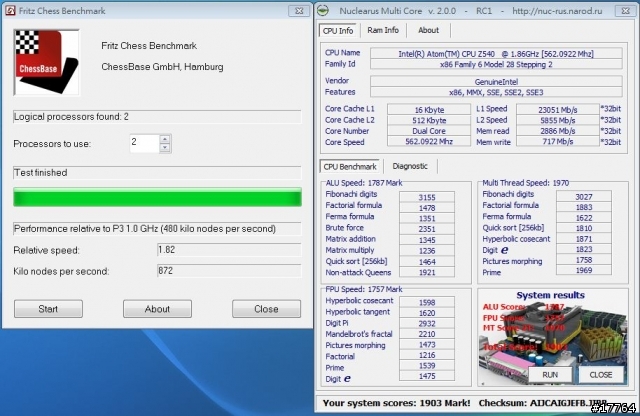Open About in Fritz Chess Benchmark
Viewport: 640px width, 416px height.
click(x=157, y=309)
